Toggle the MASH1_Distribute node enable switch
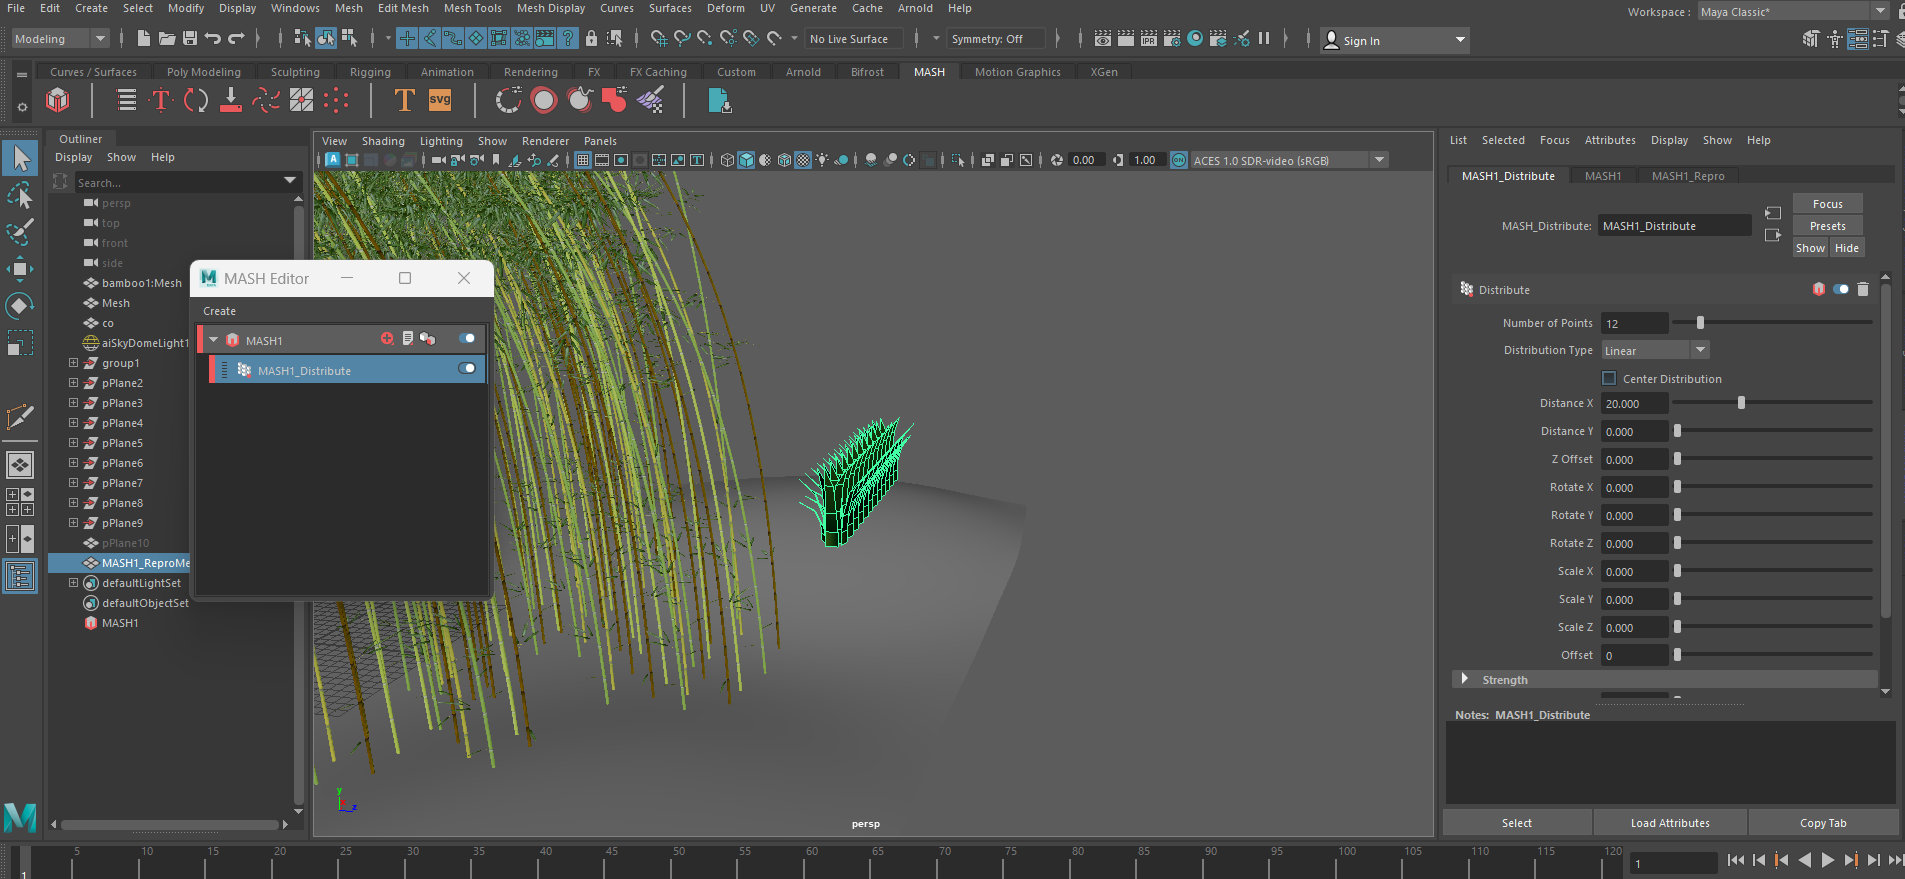This screenshot has width=1905, height=879. pos(467,369)
